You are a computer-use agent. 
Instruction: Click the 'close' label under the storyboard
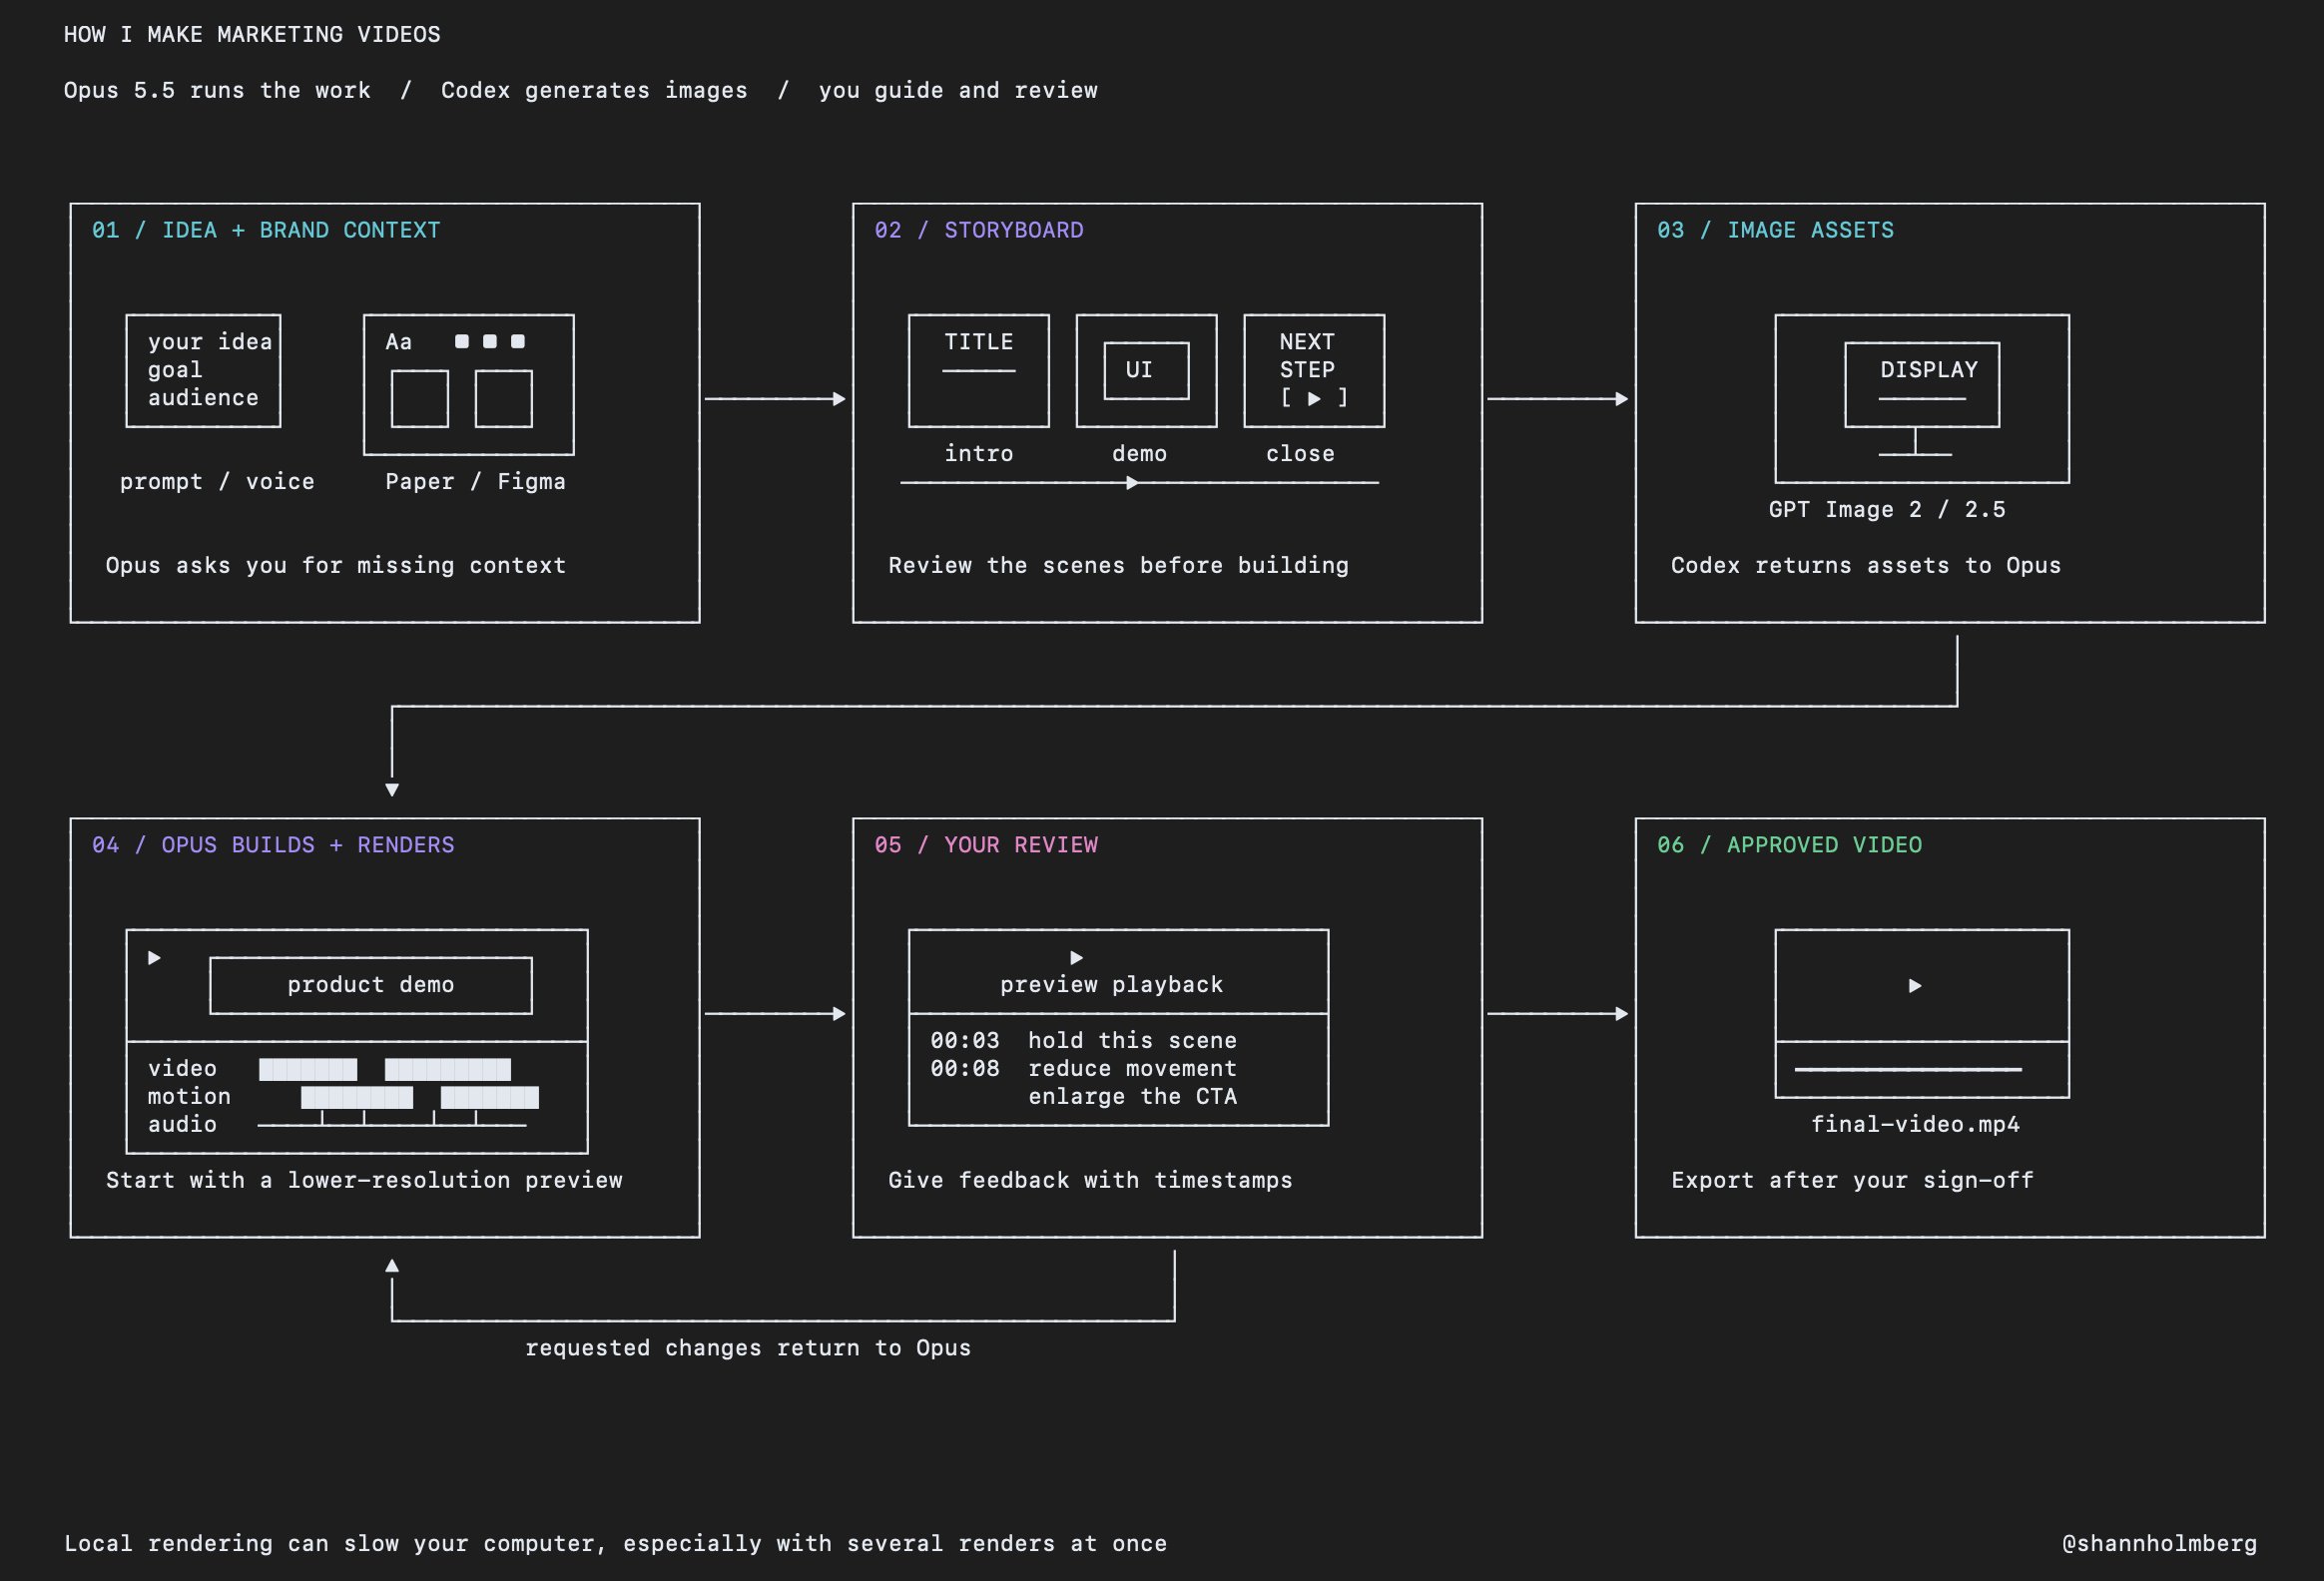tap(1300, 454)
